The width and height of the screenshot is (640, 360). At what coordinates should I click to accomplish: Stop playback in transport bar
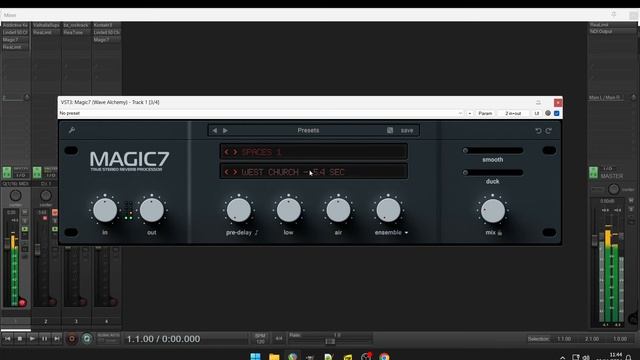(x=20, y=339)
